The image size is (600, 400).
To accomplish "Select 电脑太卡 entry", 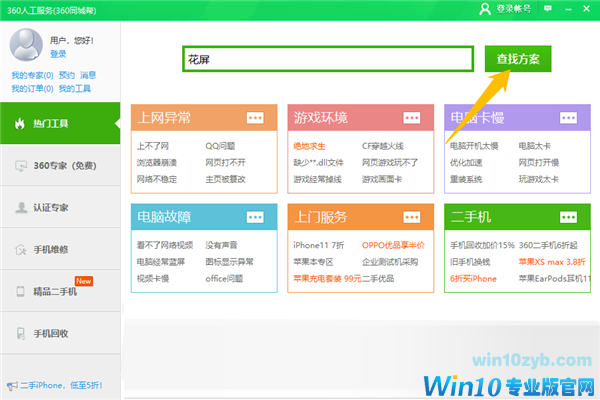I will [x=535, y=146].
